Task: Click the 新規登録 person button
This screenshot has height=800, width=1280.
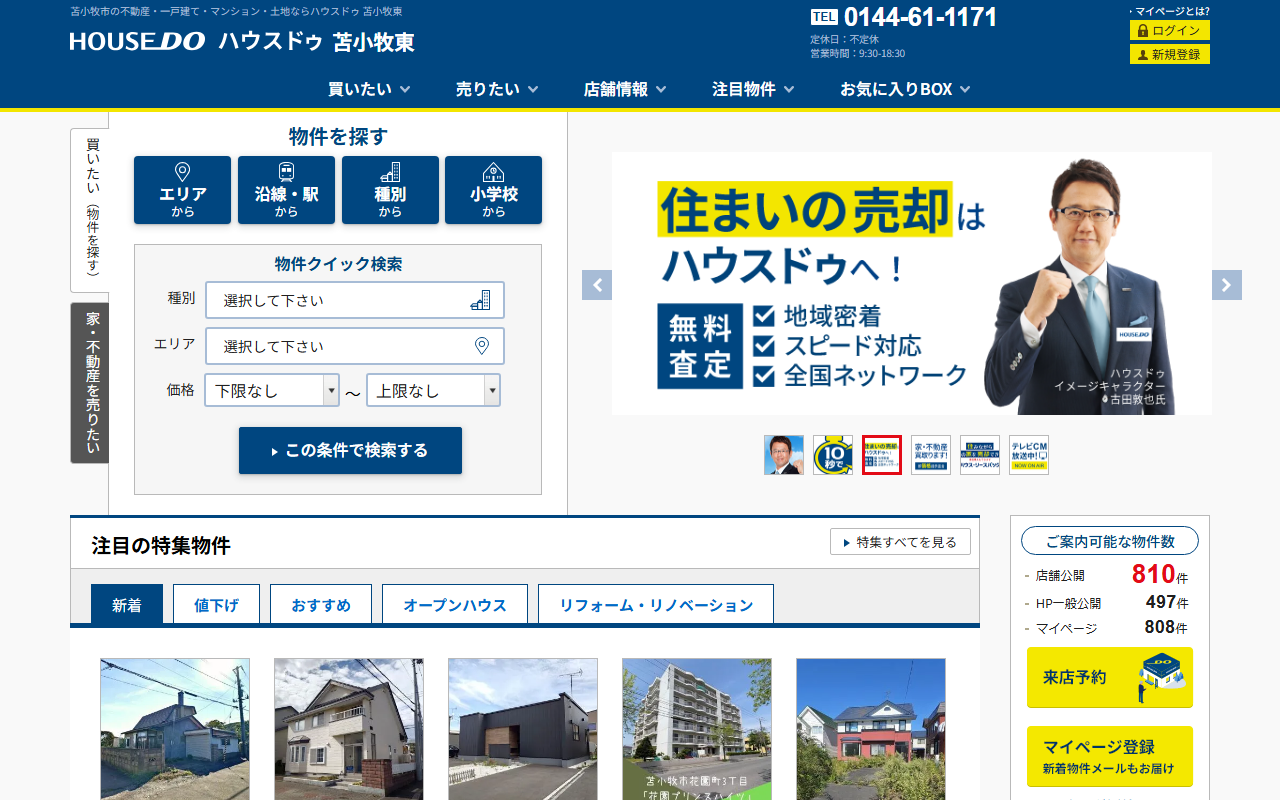Action: (1170, 54)
